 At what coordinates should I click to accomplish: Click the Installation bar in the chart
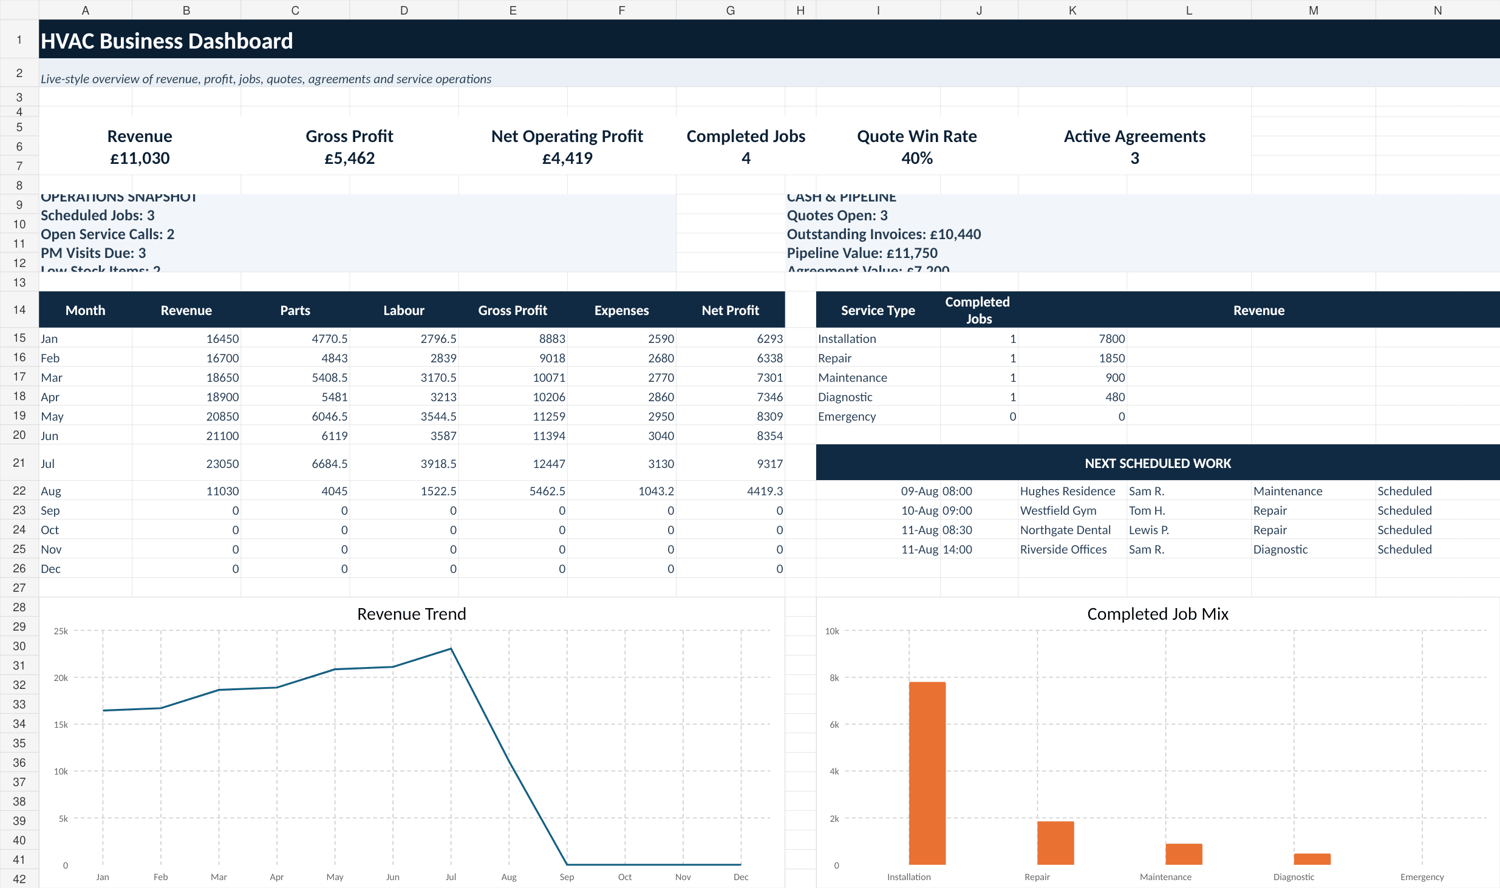927,773
